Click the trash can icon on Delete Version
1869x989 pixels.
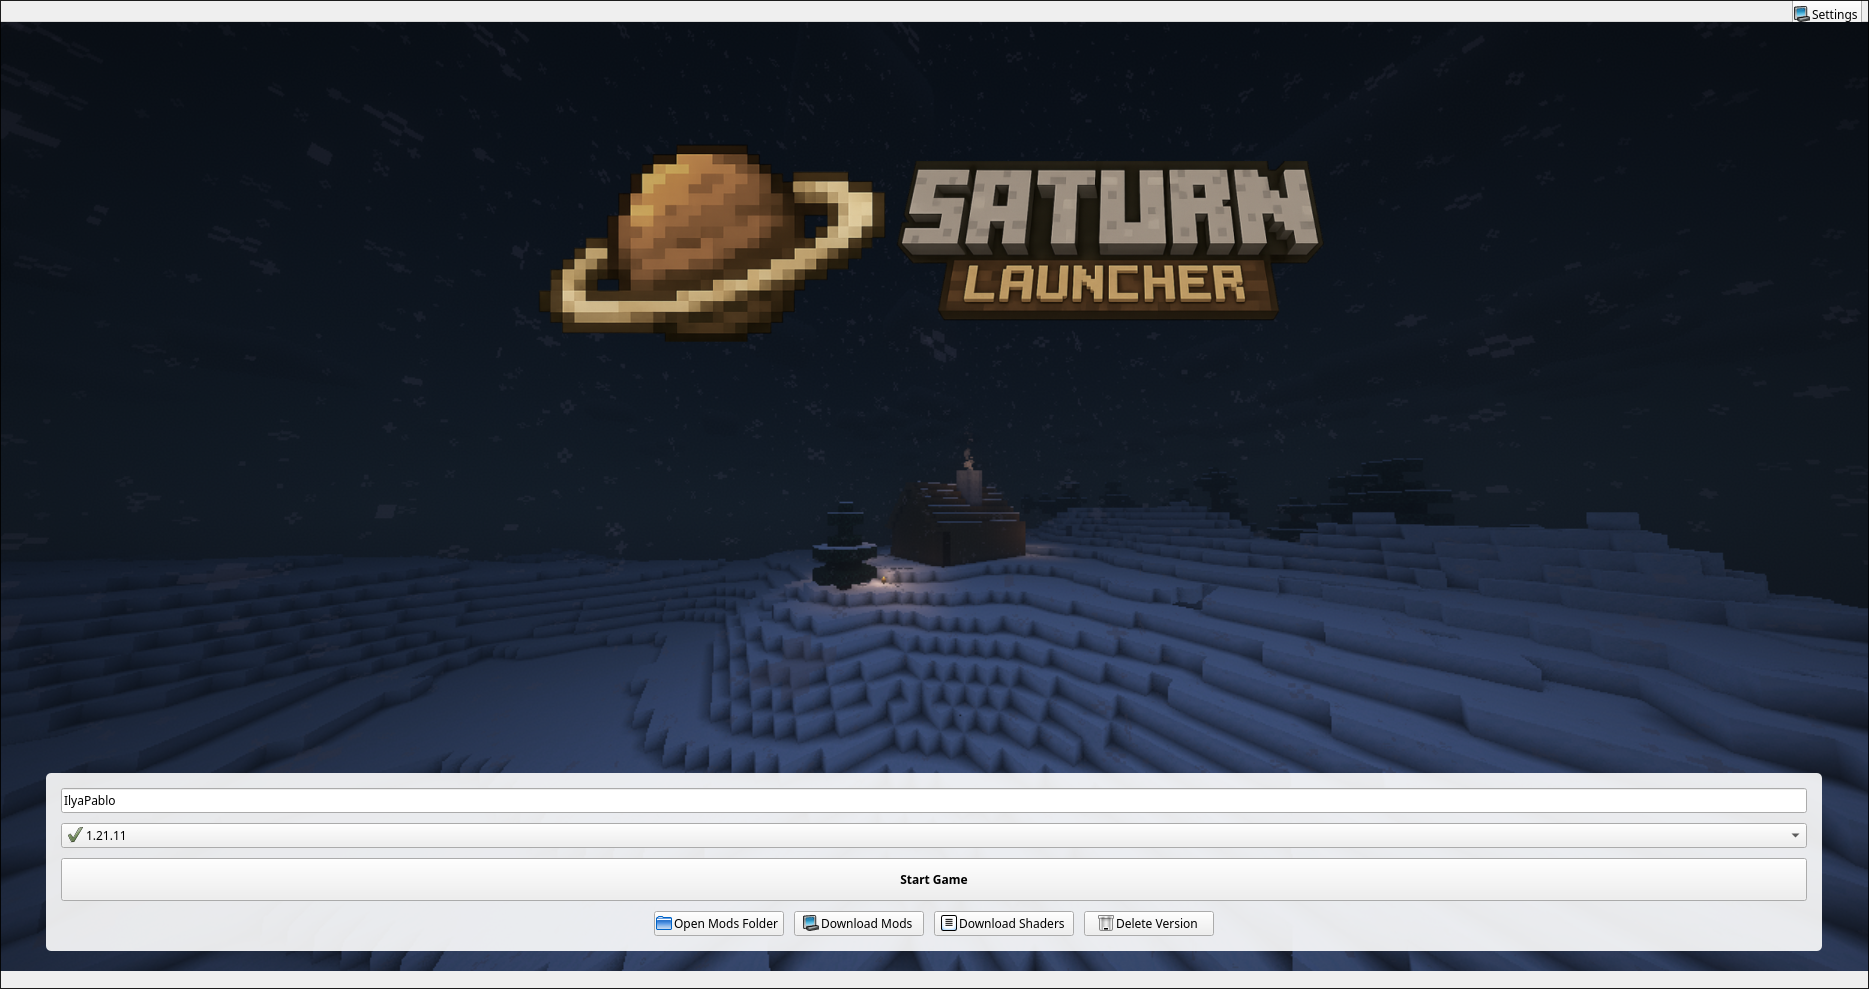1105,923
